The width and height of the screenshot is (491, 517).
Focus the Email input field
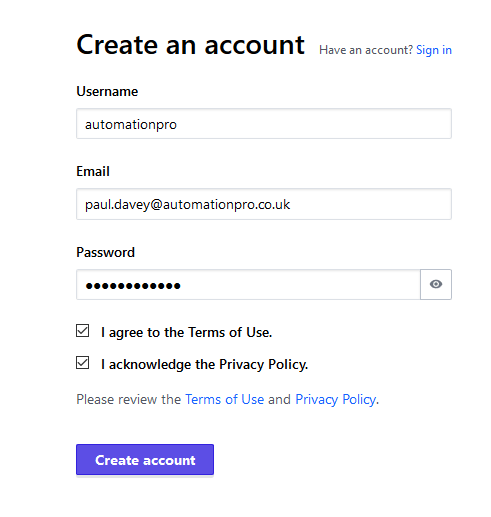pos(264,204)
